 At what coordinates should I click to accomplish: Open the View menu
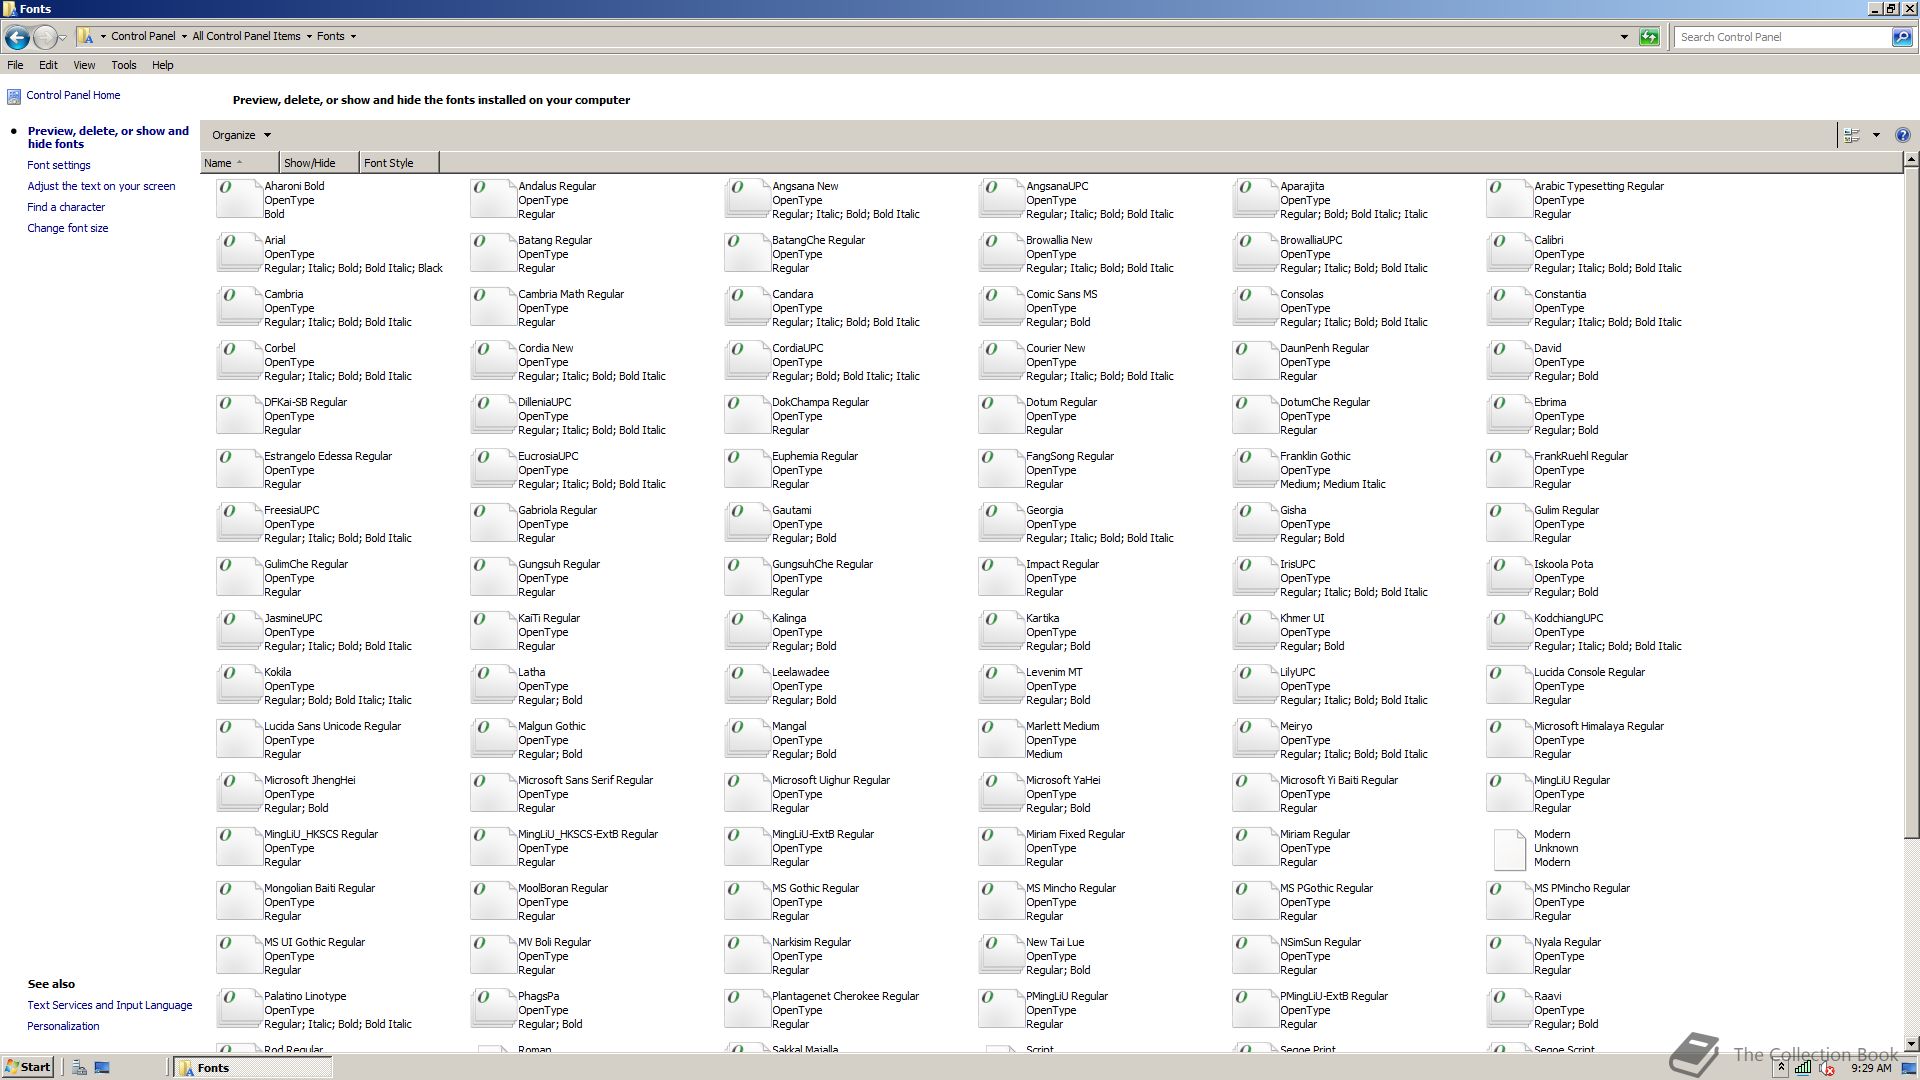coord(84,65)
